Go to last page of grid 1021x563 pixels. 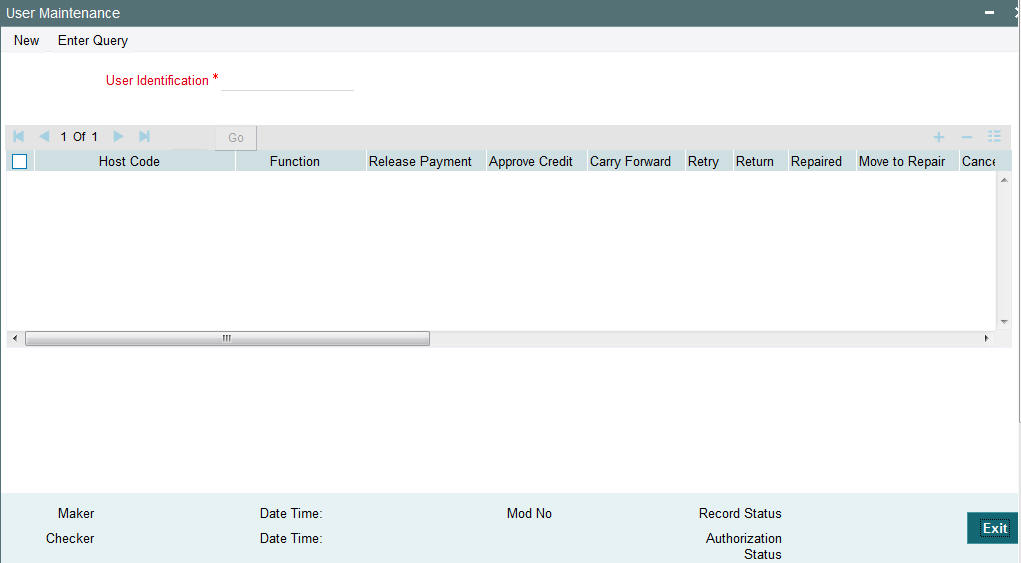coord(145,137)
